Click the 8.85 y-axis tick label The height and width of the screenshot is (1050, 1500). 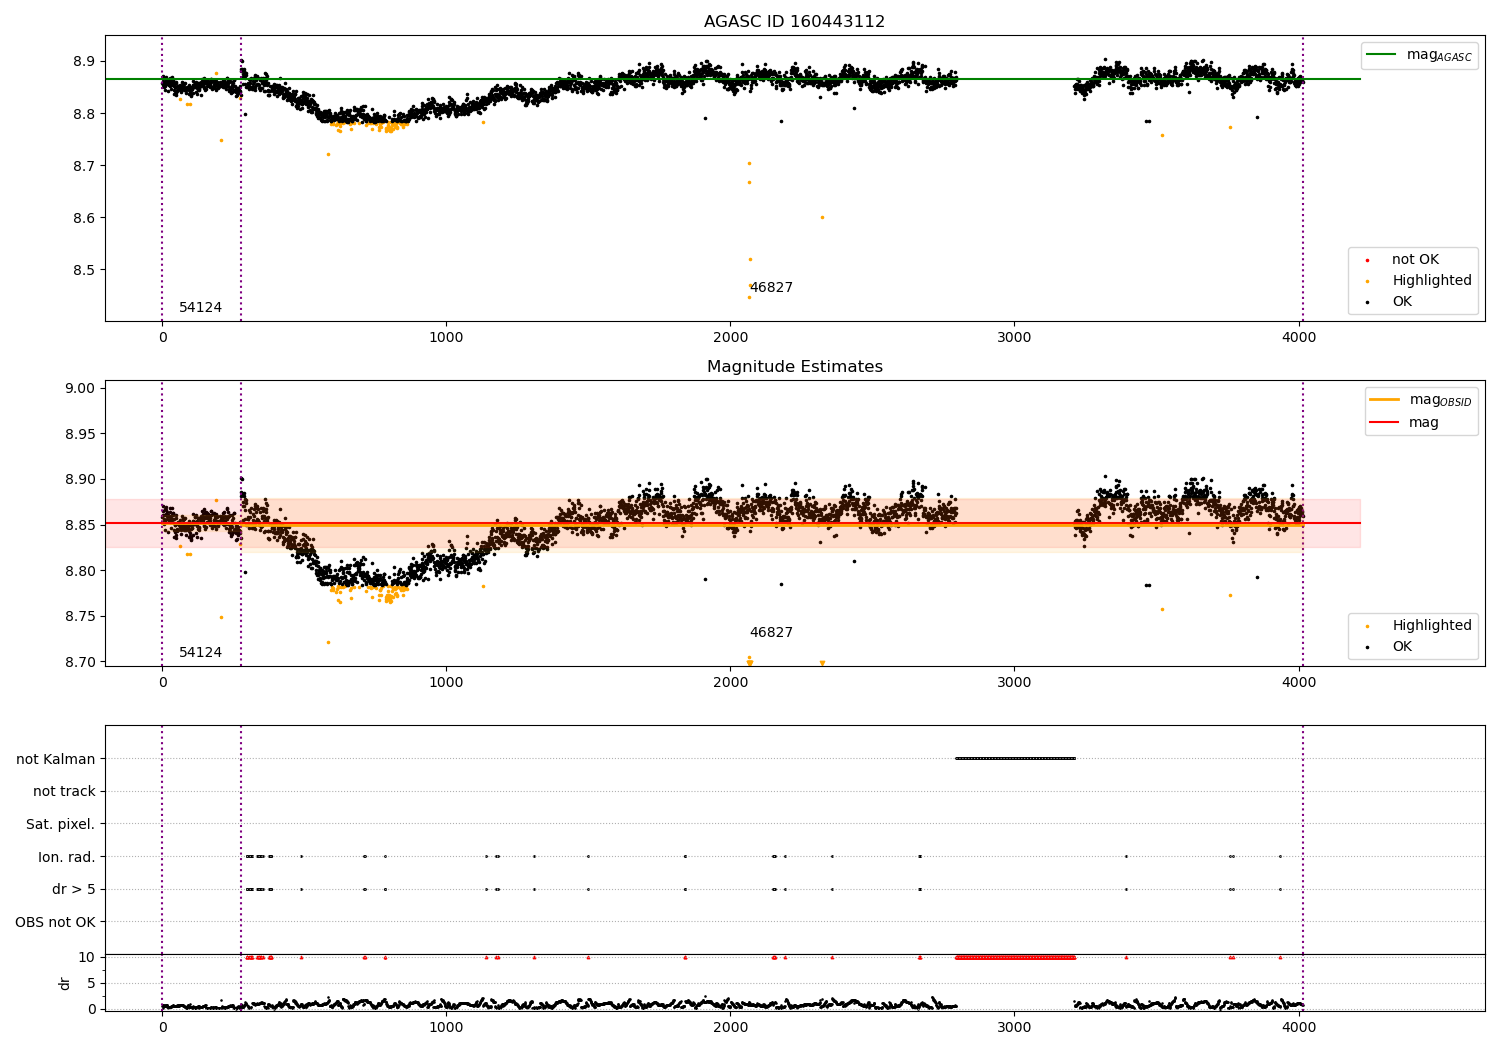(80, 525)
